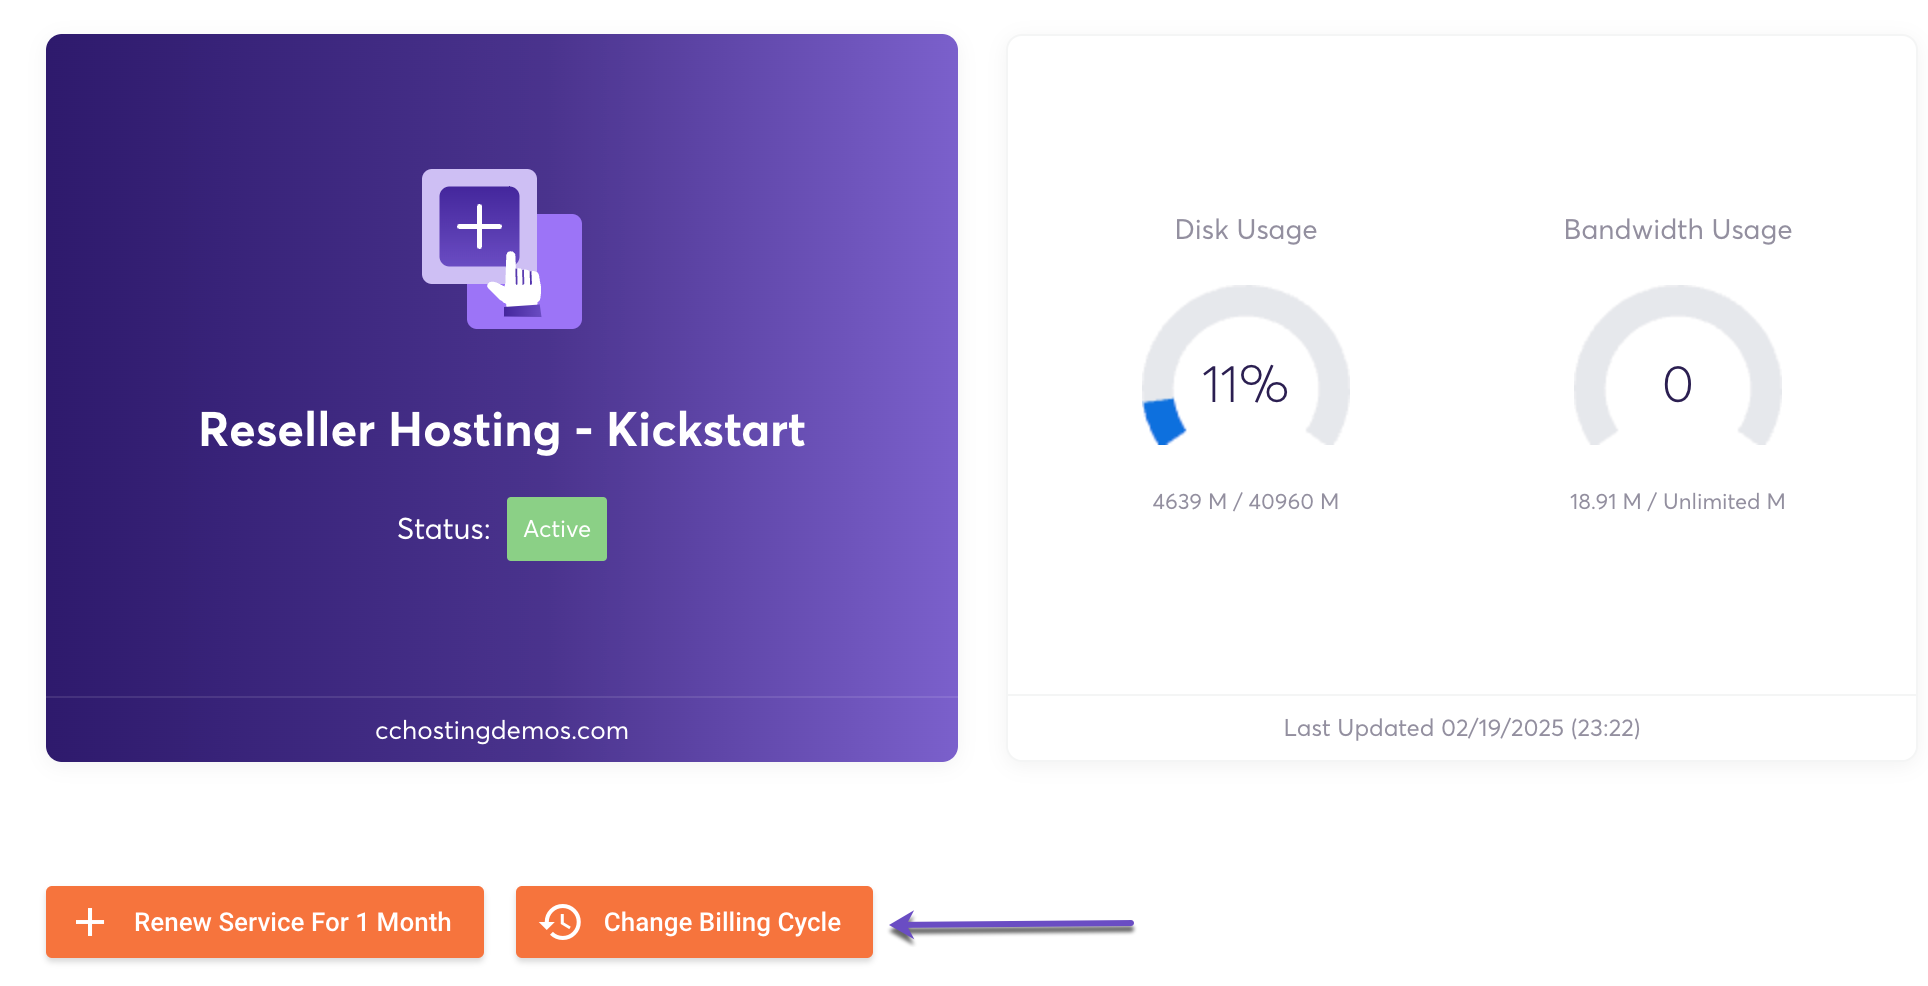Click the Bandwidth Usage gauge arc
Screen dimensions: 1928x986
click(1678, 300)
